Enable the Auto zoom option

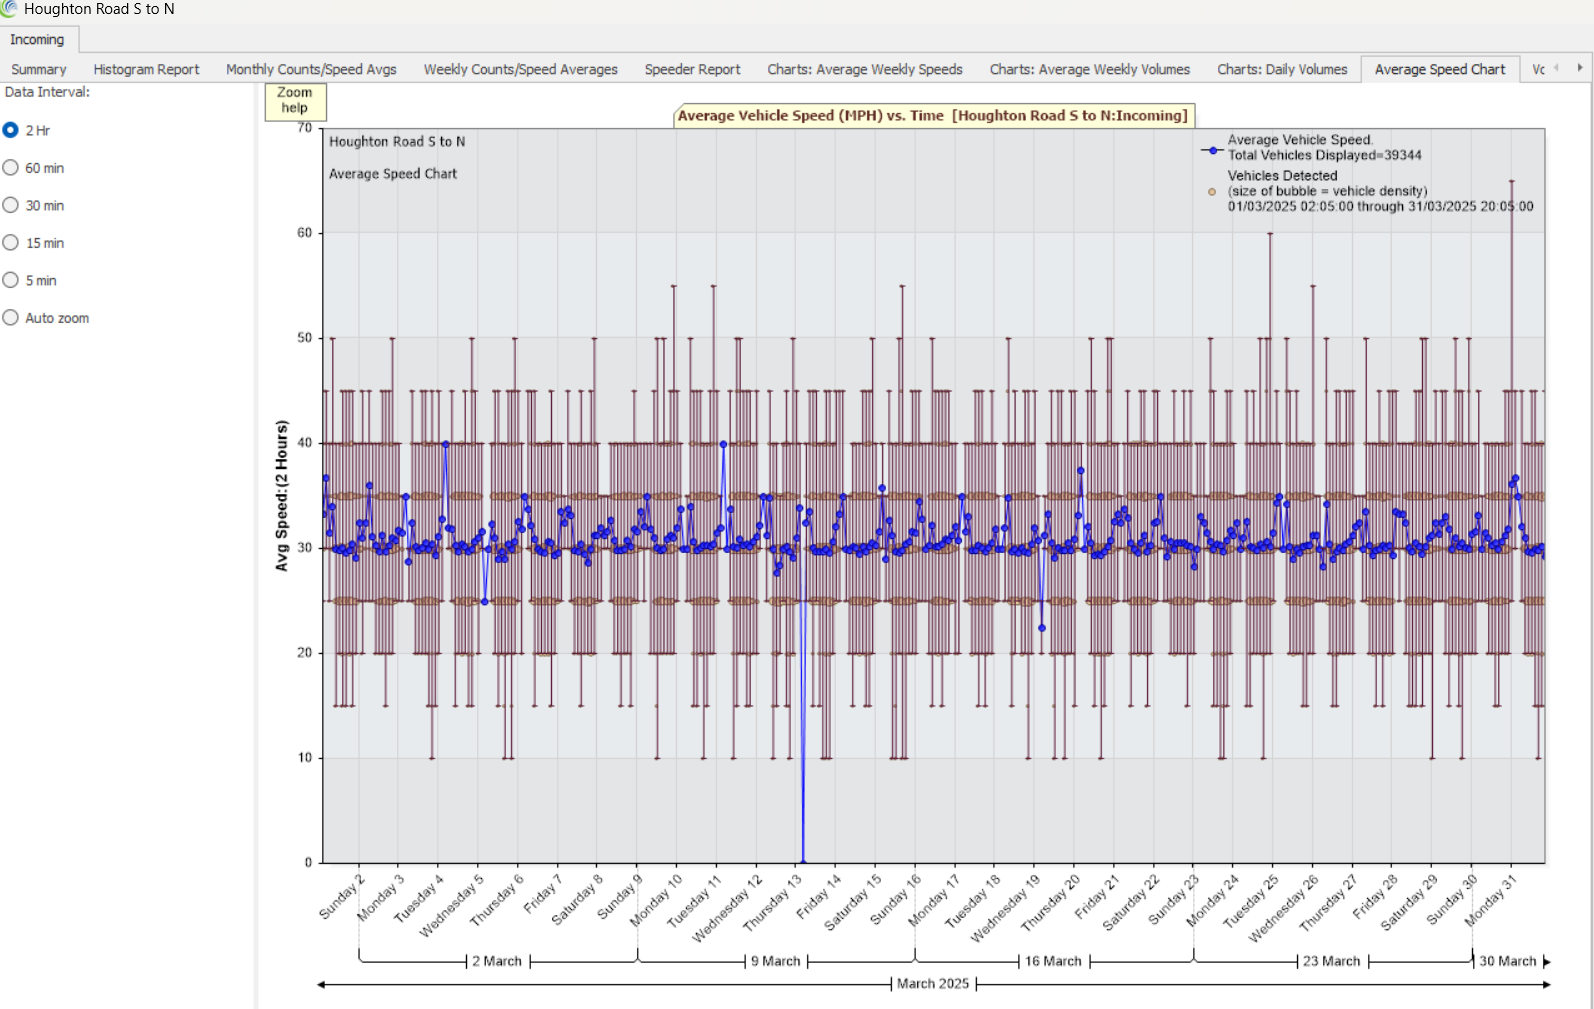click(x=11, y=318)
